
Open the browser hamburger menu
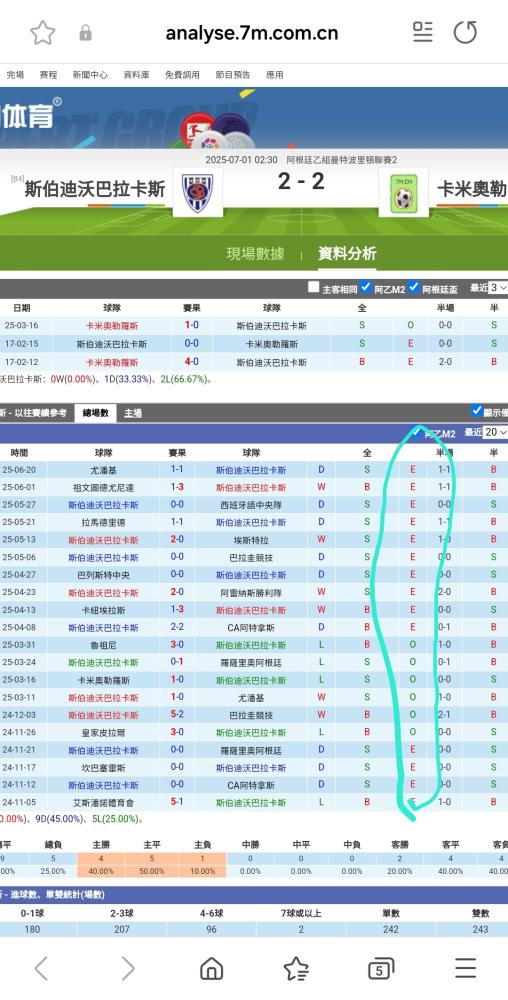465,968
